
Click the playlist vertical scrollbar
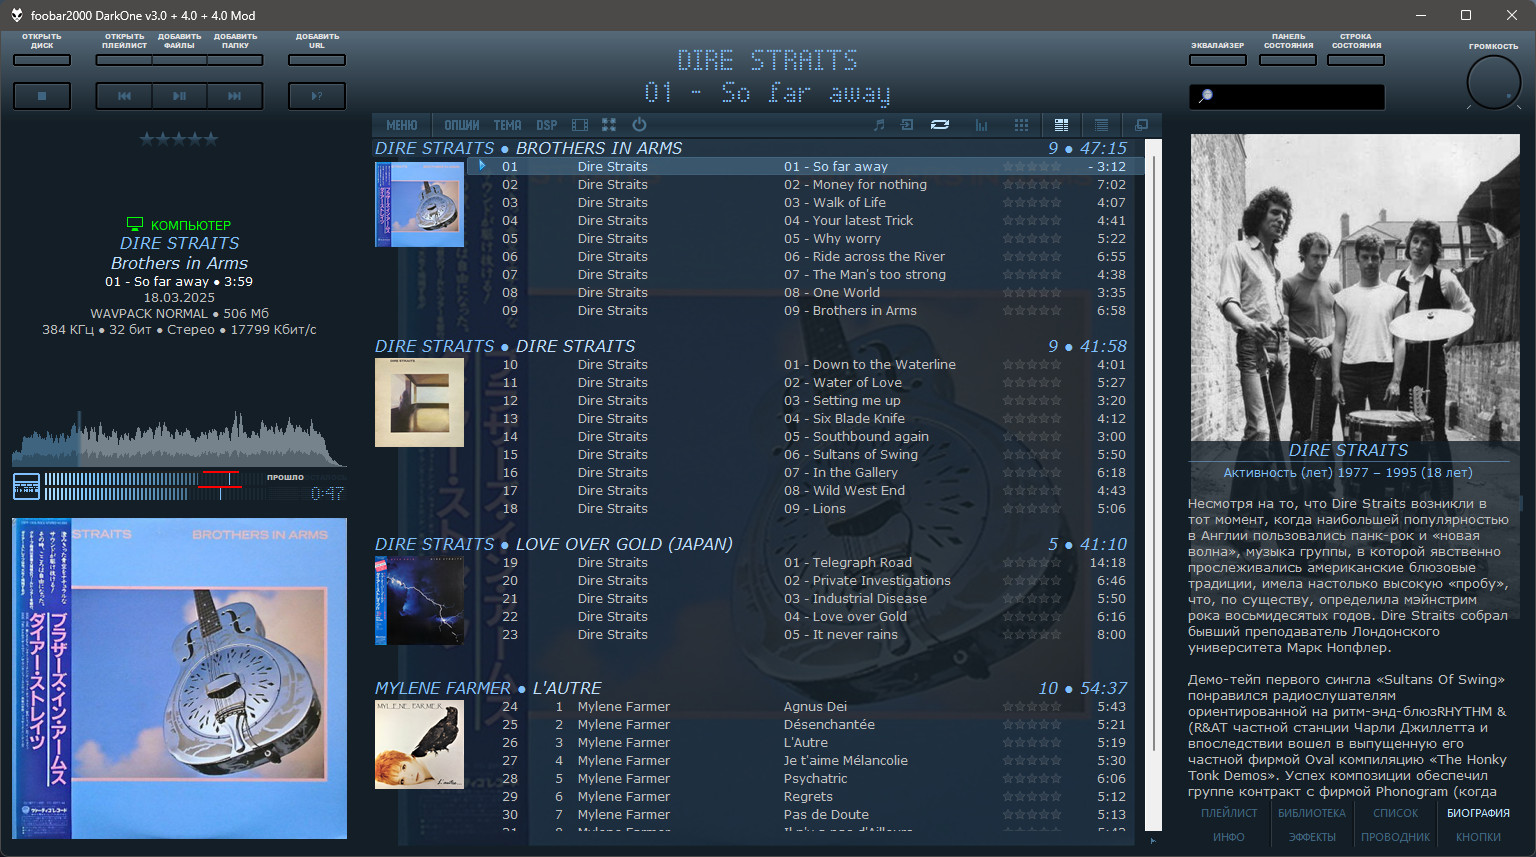[1153, 485]
